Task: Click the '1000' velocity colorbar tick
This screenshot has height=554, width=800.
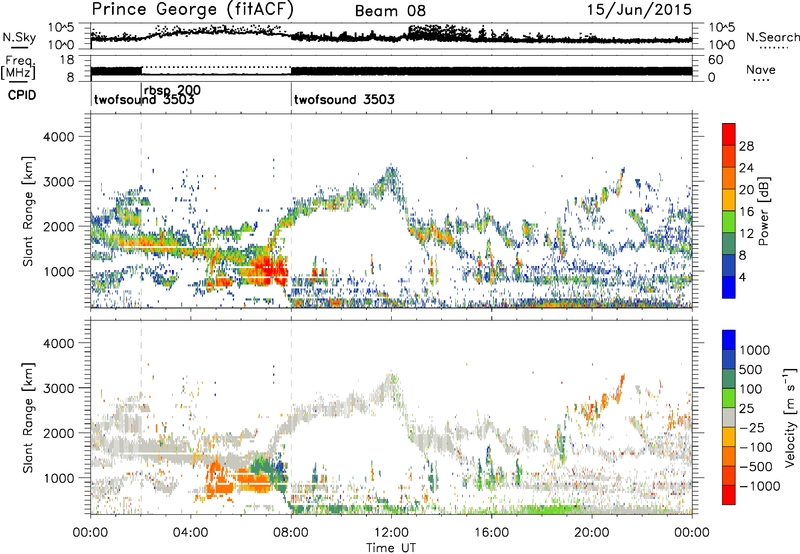Action: point(754,350)
